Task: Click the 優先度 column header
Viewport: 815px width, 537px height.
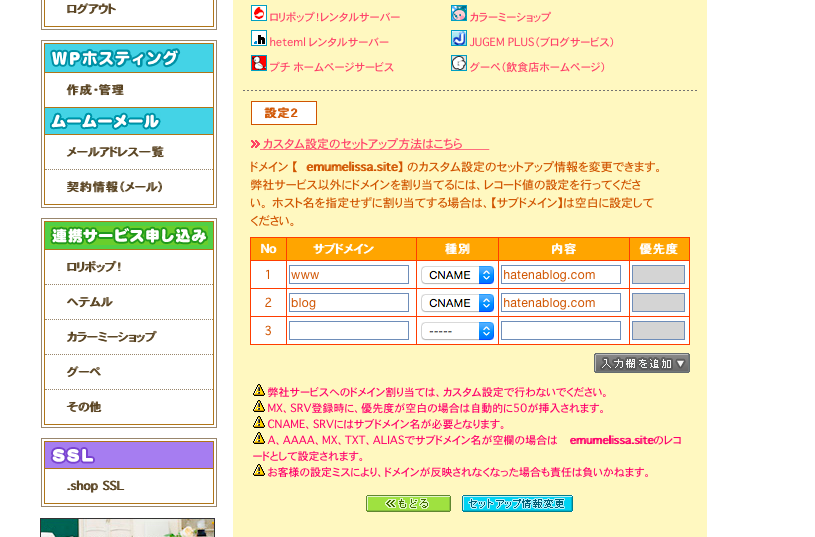Action: point(659,249)
